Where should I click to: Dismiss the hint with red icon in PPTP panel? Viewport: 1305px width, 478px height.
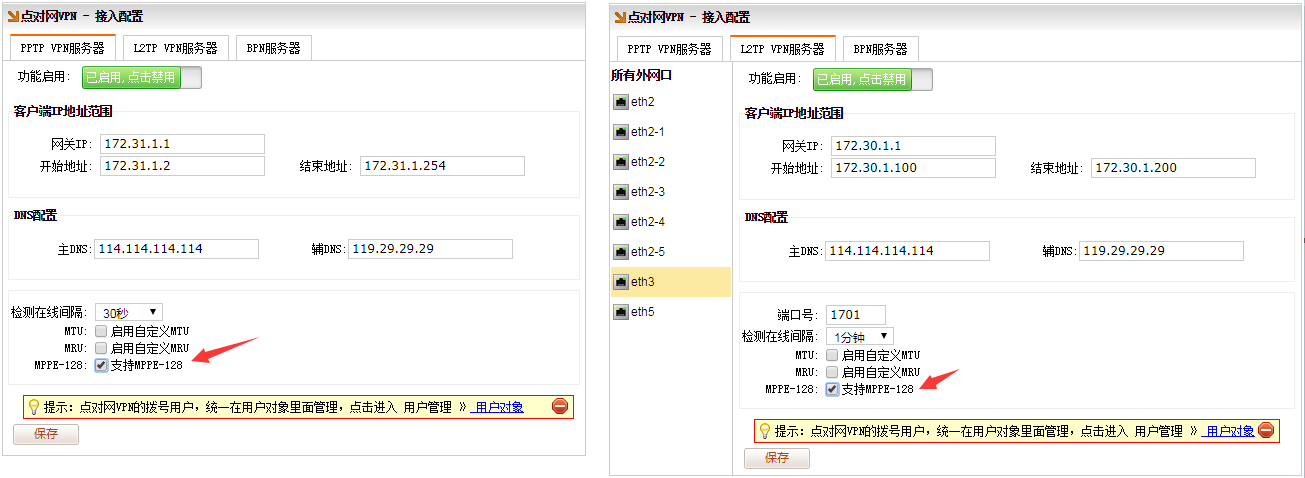(x=560, y=406)
